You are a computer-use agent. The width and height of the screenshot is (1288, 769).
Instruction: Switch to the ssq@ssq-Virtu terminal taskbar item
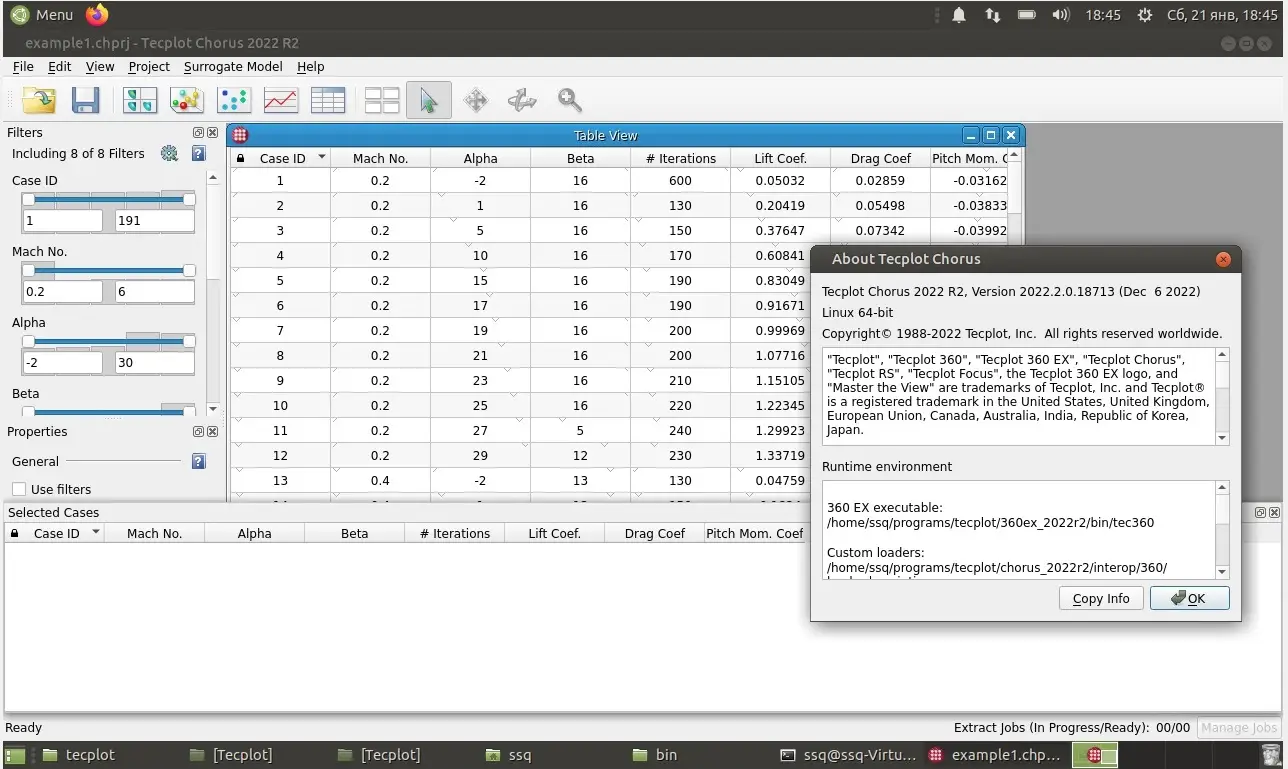pos(847,755)
